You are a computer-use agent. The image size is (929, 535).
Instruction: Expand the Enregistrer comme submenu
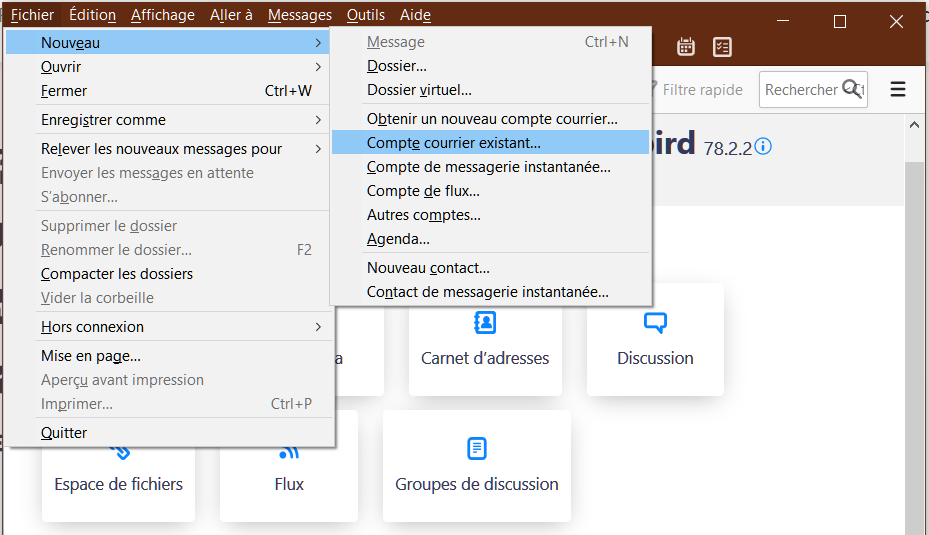pyautogui.click(x=170, y=120)
